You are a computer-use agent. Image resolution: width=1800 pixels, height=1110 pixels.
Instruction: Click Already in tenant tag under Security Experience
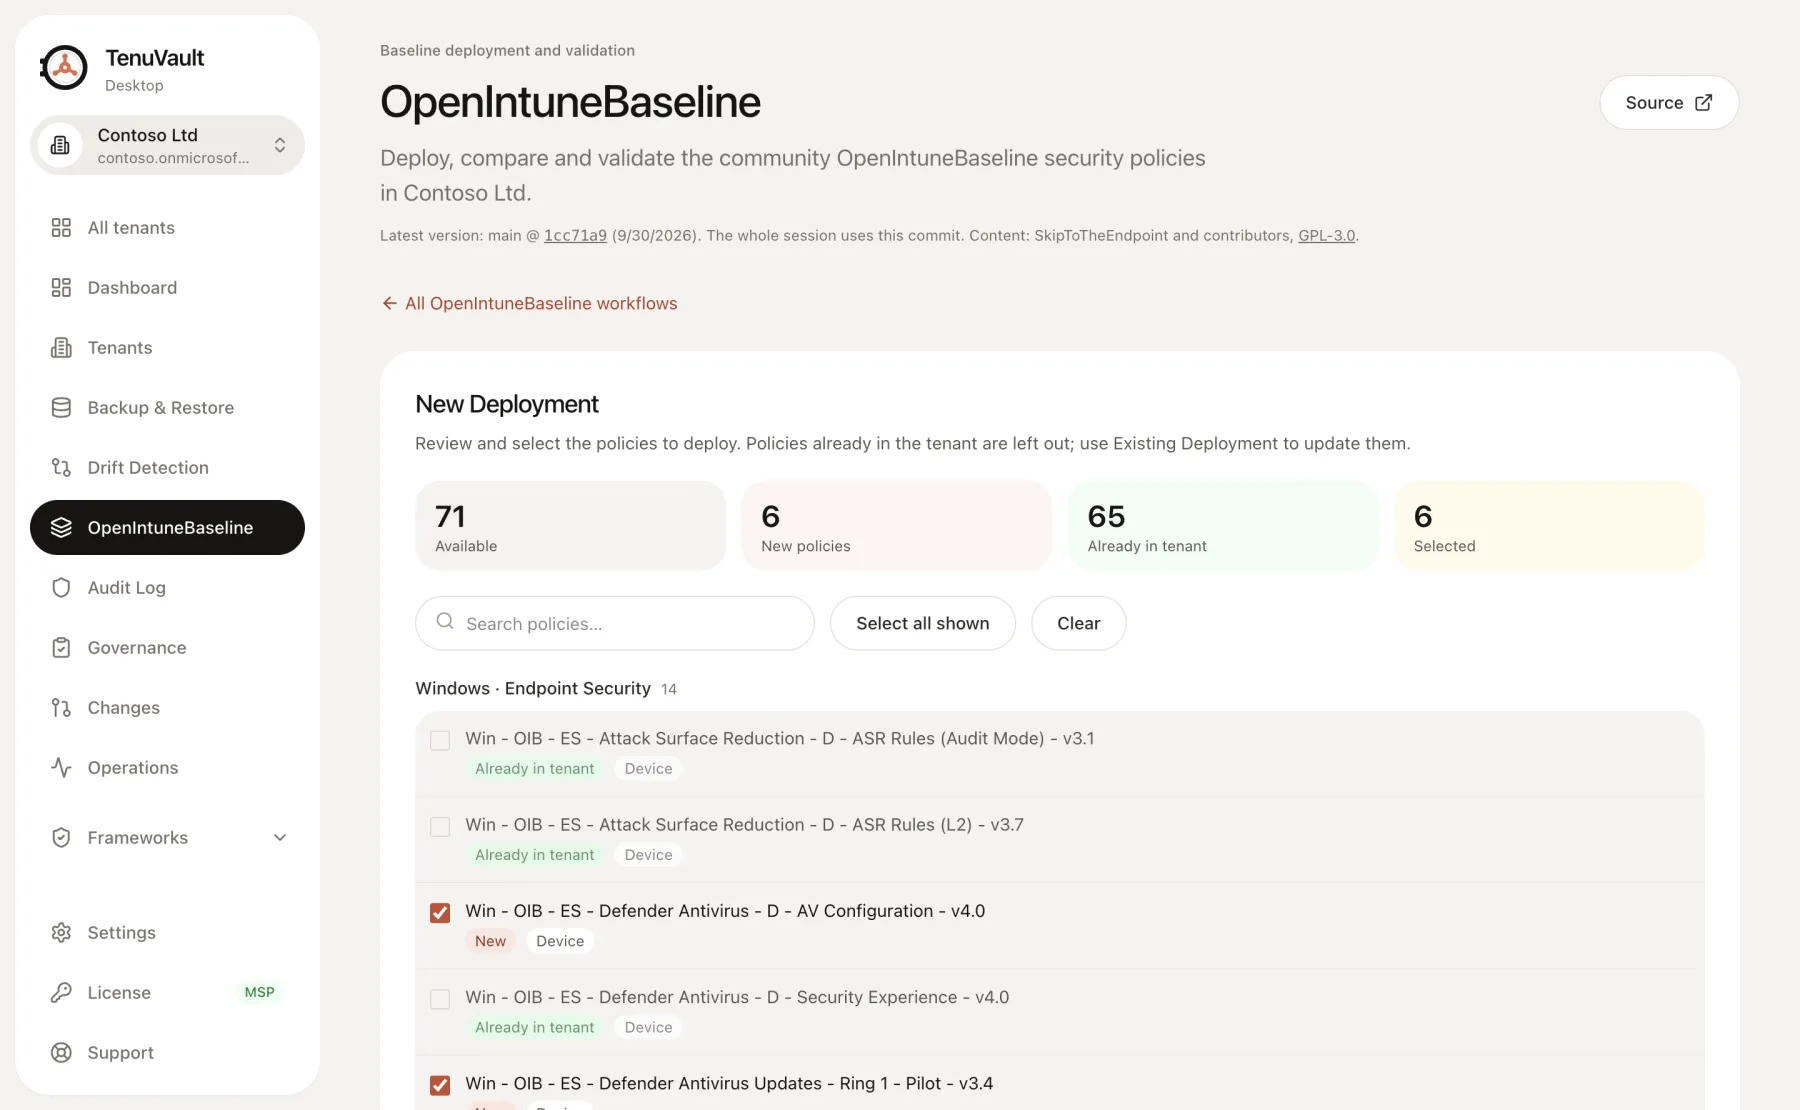click(534, 1027)
